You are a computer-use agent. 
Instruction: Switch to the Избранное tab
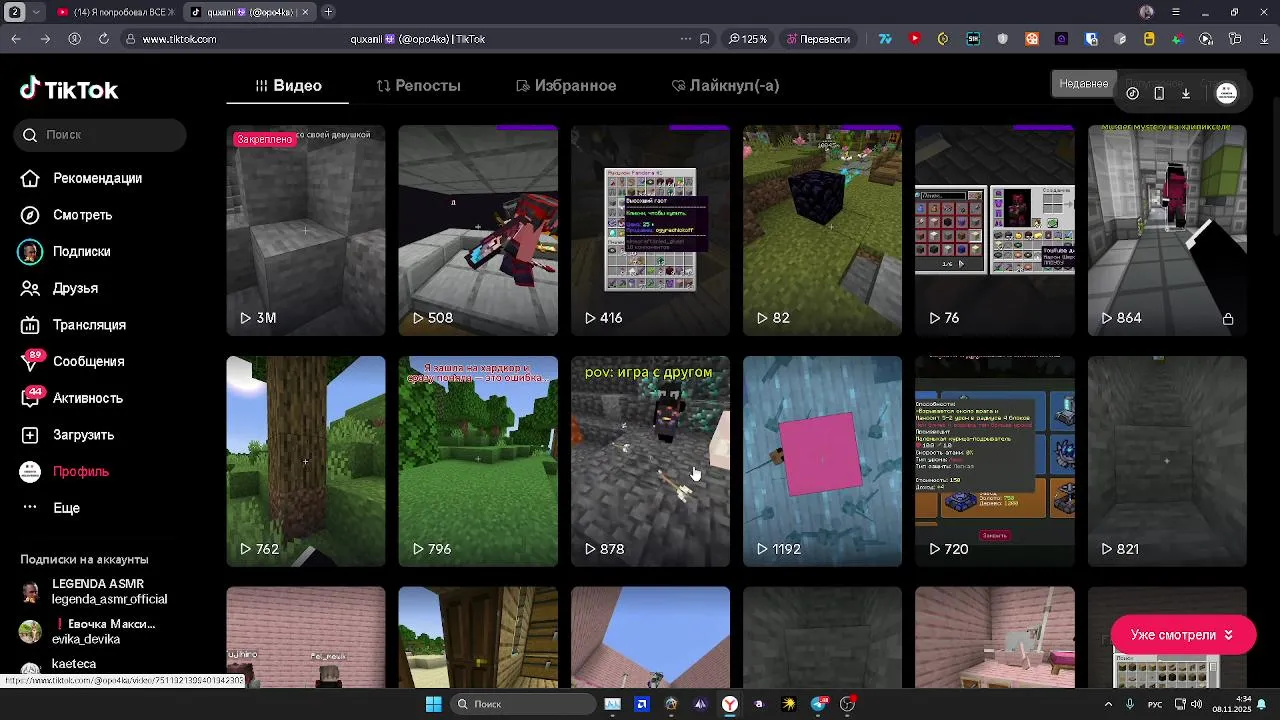click(x=566, y=86)
